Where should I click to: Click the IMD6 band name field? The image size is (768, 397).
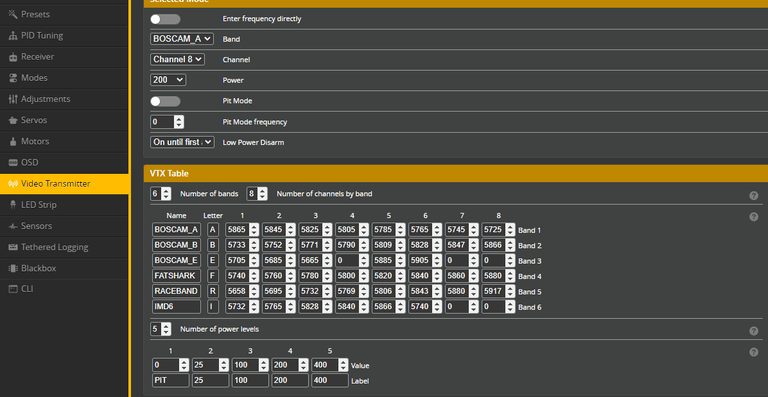coord(176,307)
